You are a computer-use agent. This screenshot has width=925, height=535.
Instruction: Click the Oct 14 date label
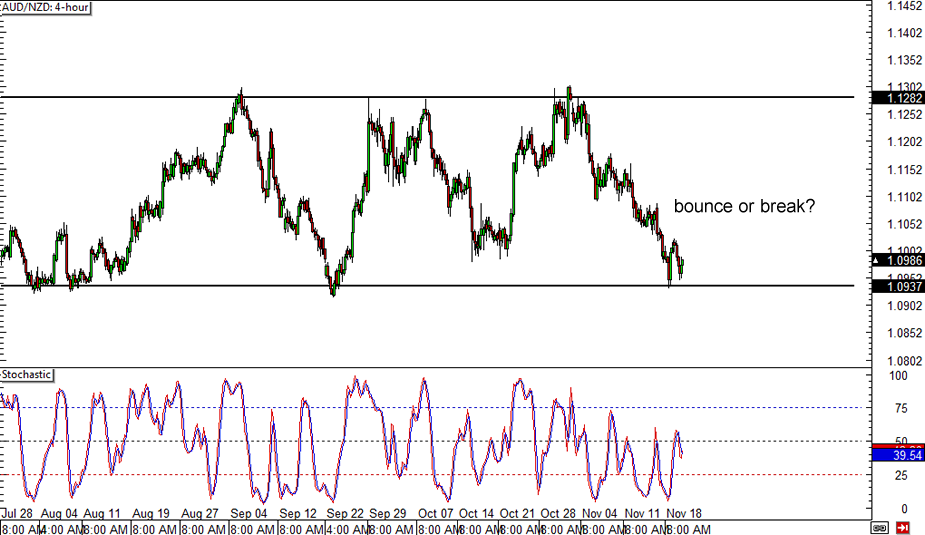(476, 513)
